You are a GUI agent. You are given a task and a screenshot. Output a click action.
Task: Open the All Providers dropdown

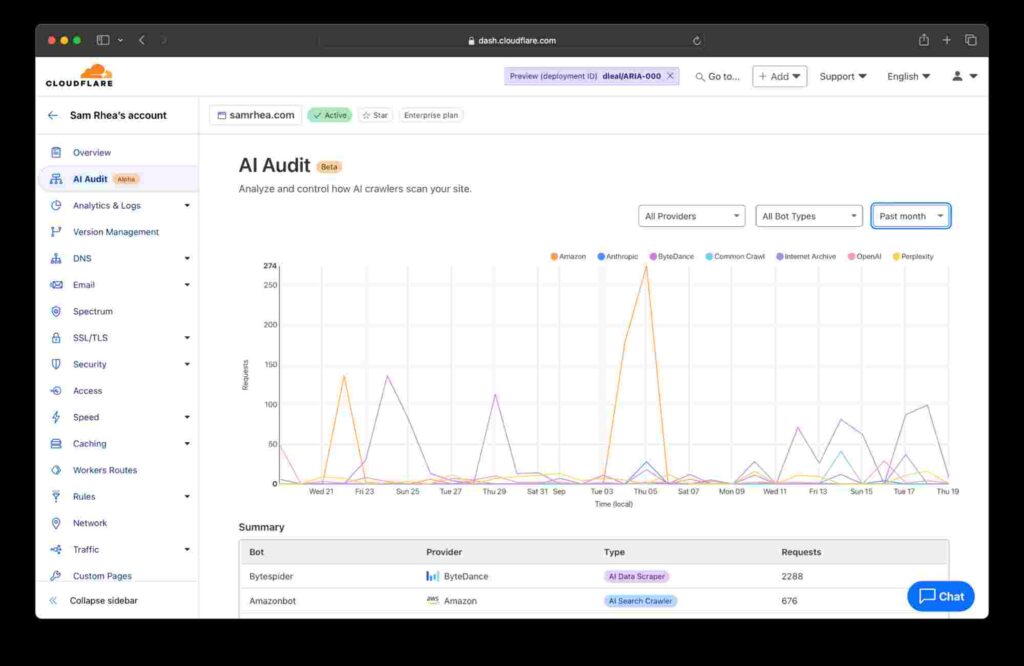pyautogui.click(x=691, y=215)
